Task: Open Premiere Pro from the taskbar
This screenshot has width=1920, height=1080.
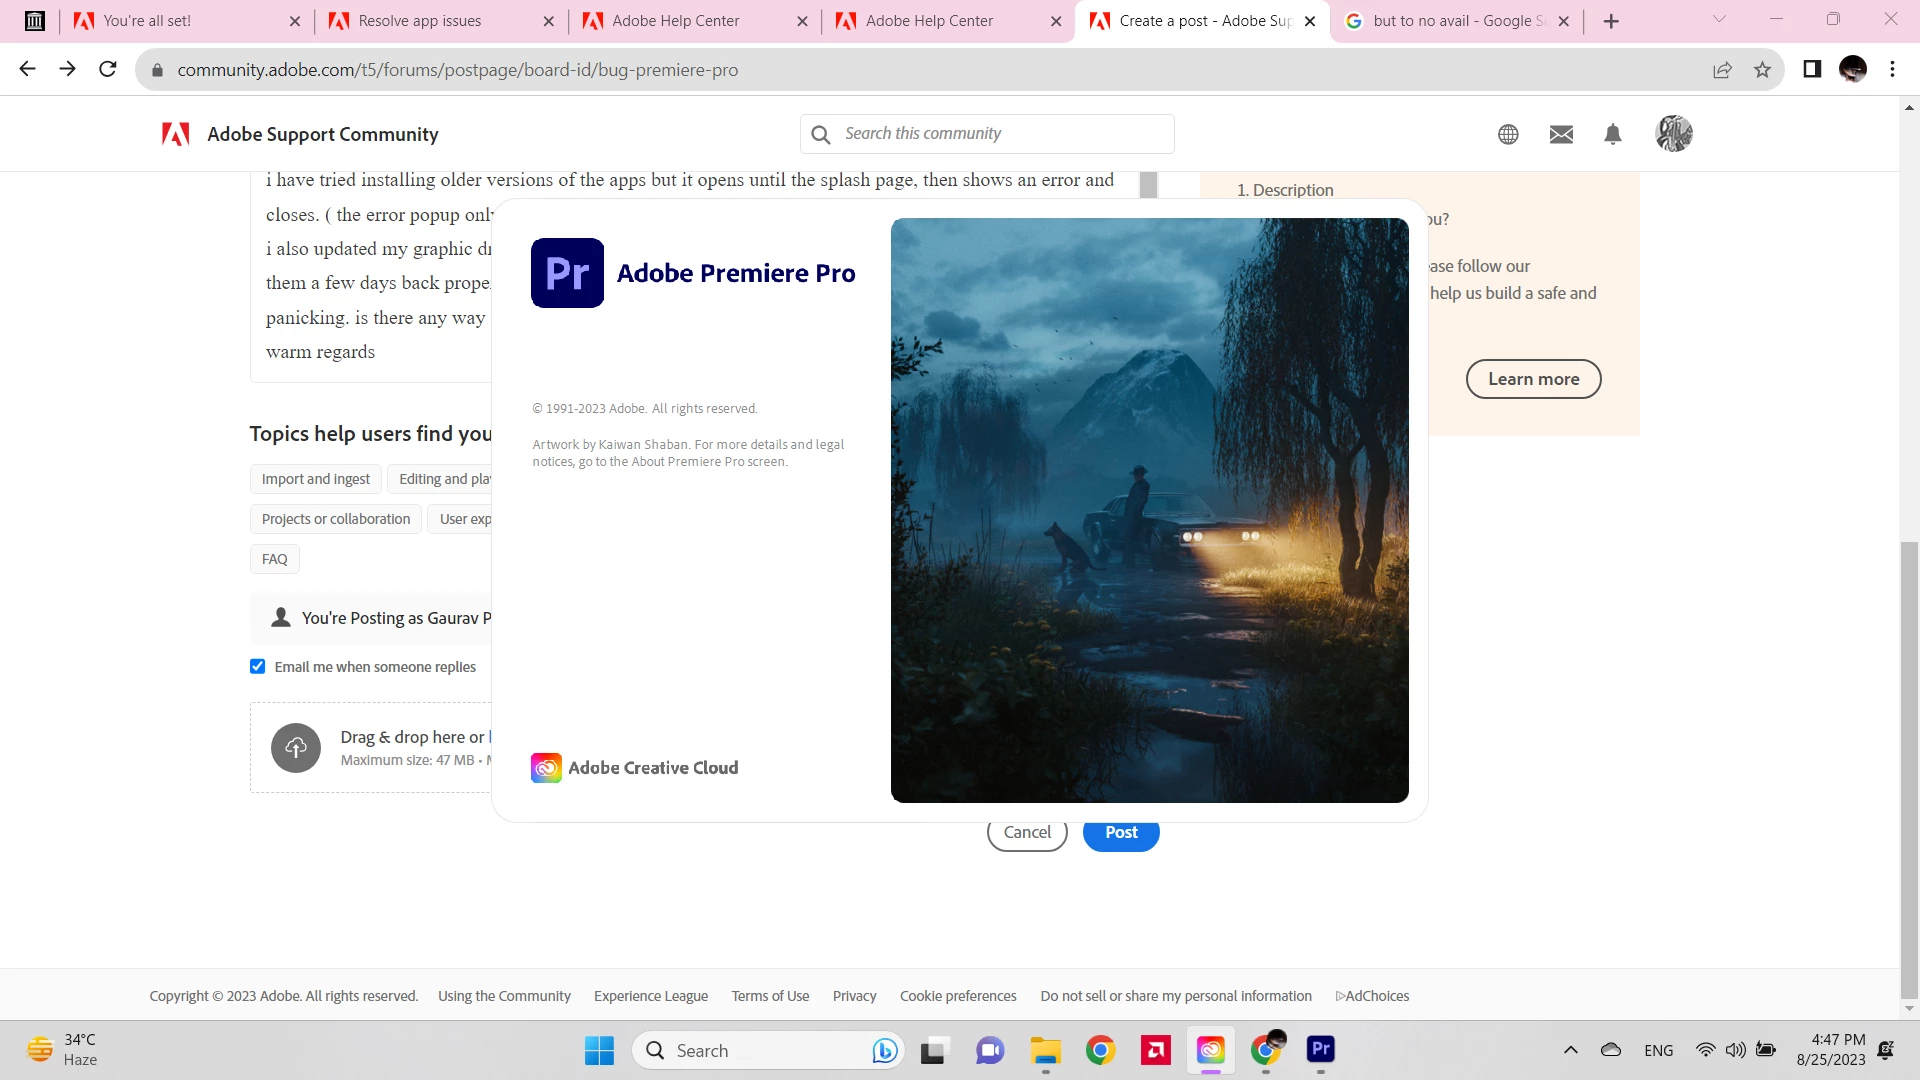Action: pos(1320,1050)
